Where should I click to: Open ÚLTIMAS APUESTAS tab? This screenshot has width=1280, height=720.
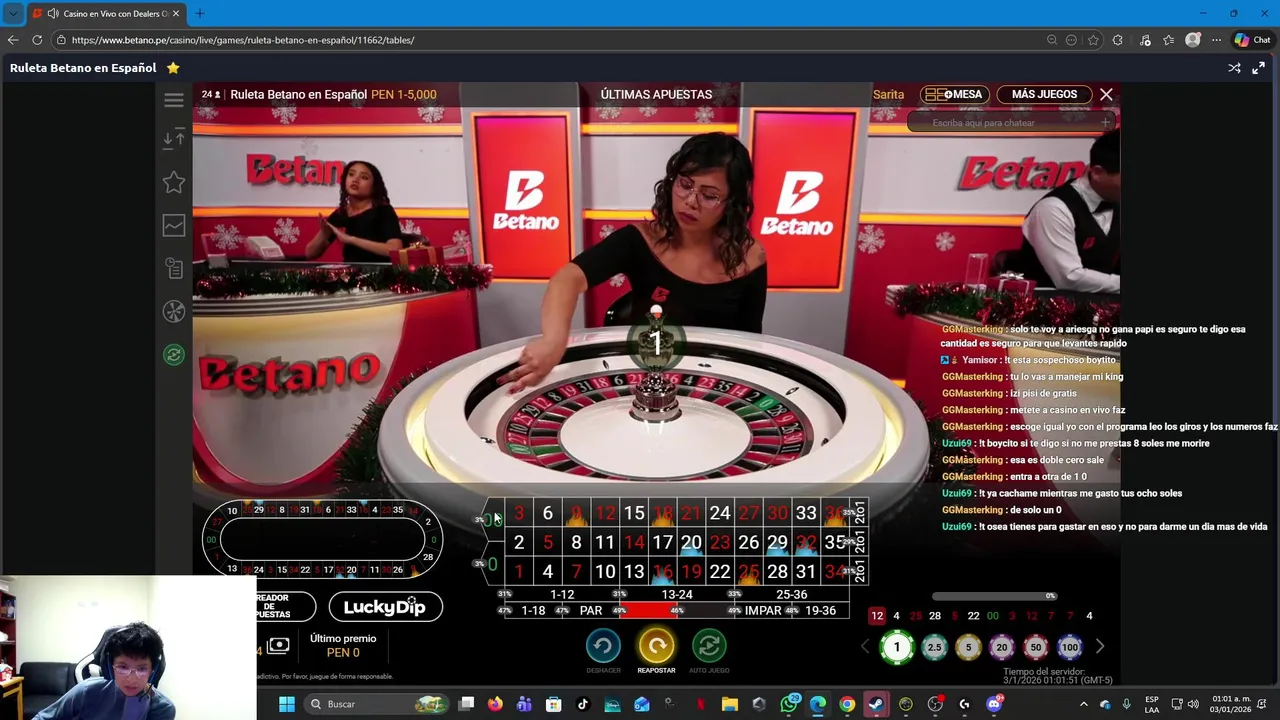(656, 94)
